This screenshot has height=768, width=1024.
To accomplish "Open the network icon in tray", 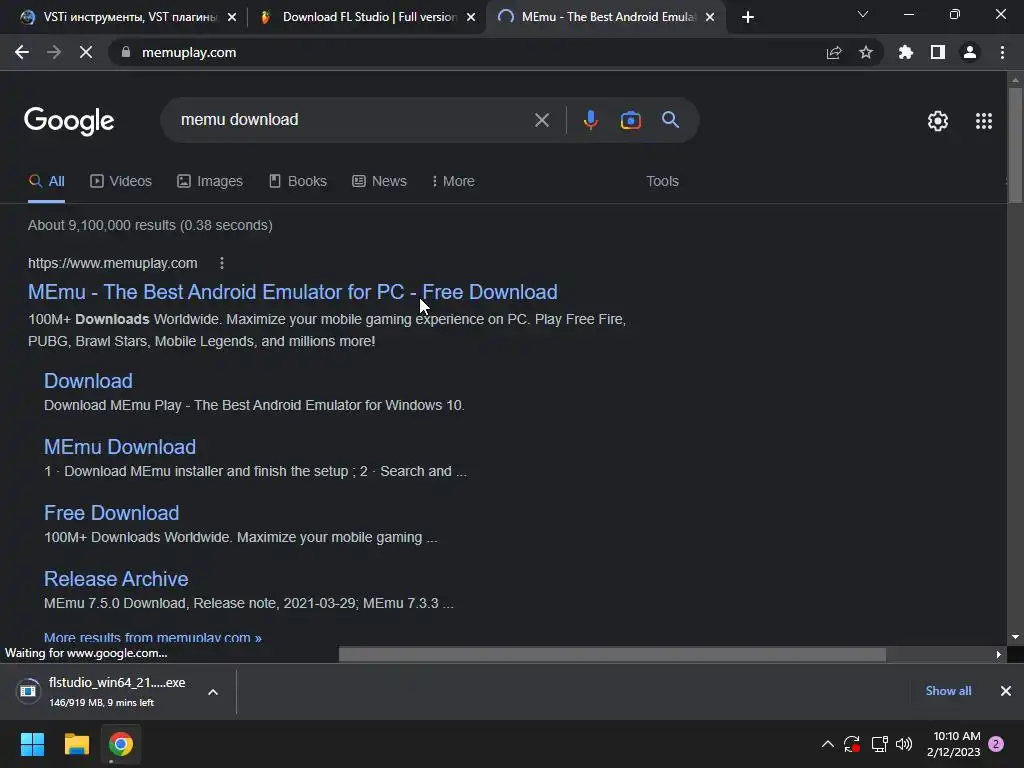I will point(880,744).
